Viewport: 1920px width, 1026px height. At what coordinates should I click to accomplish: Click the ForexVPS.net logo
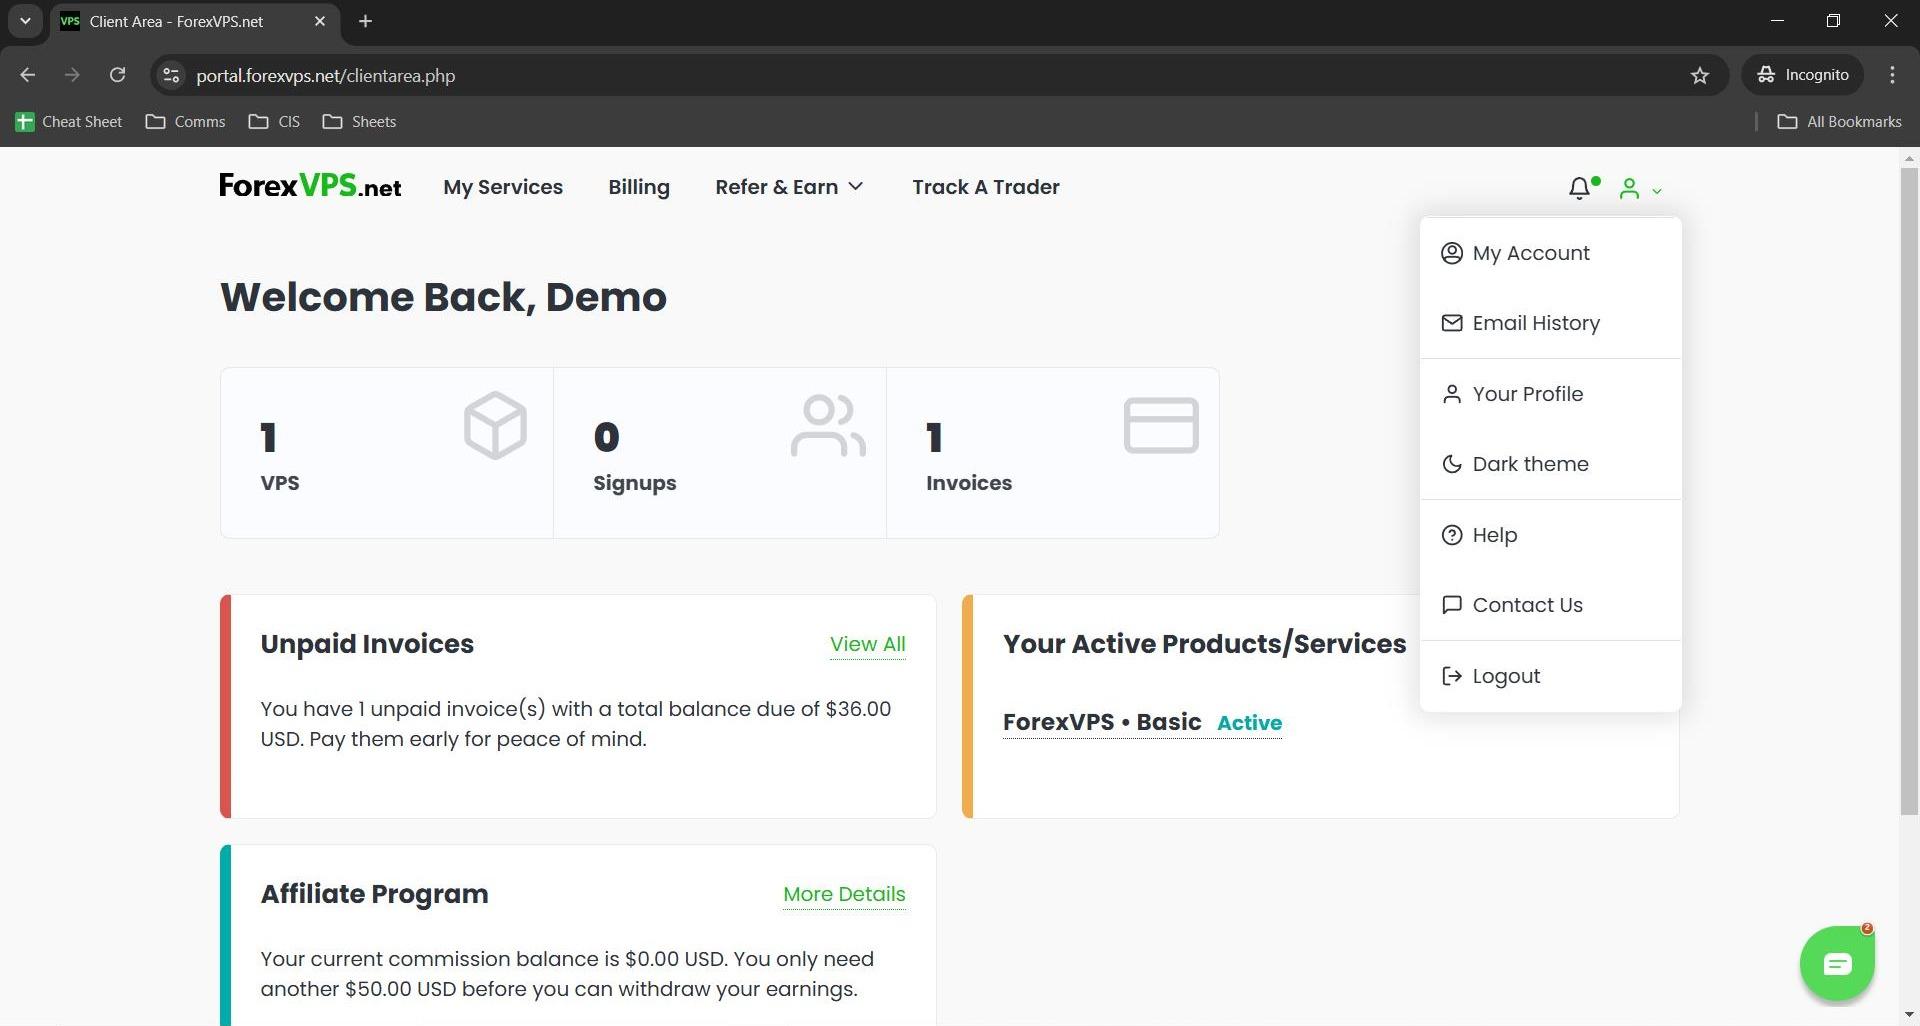[x=310, y=186]
